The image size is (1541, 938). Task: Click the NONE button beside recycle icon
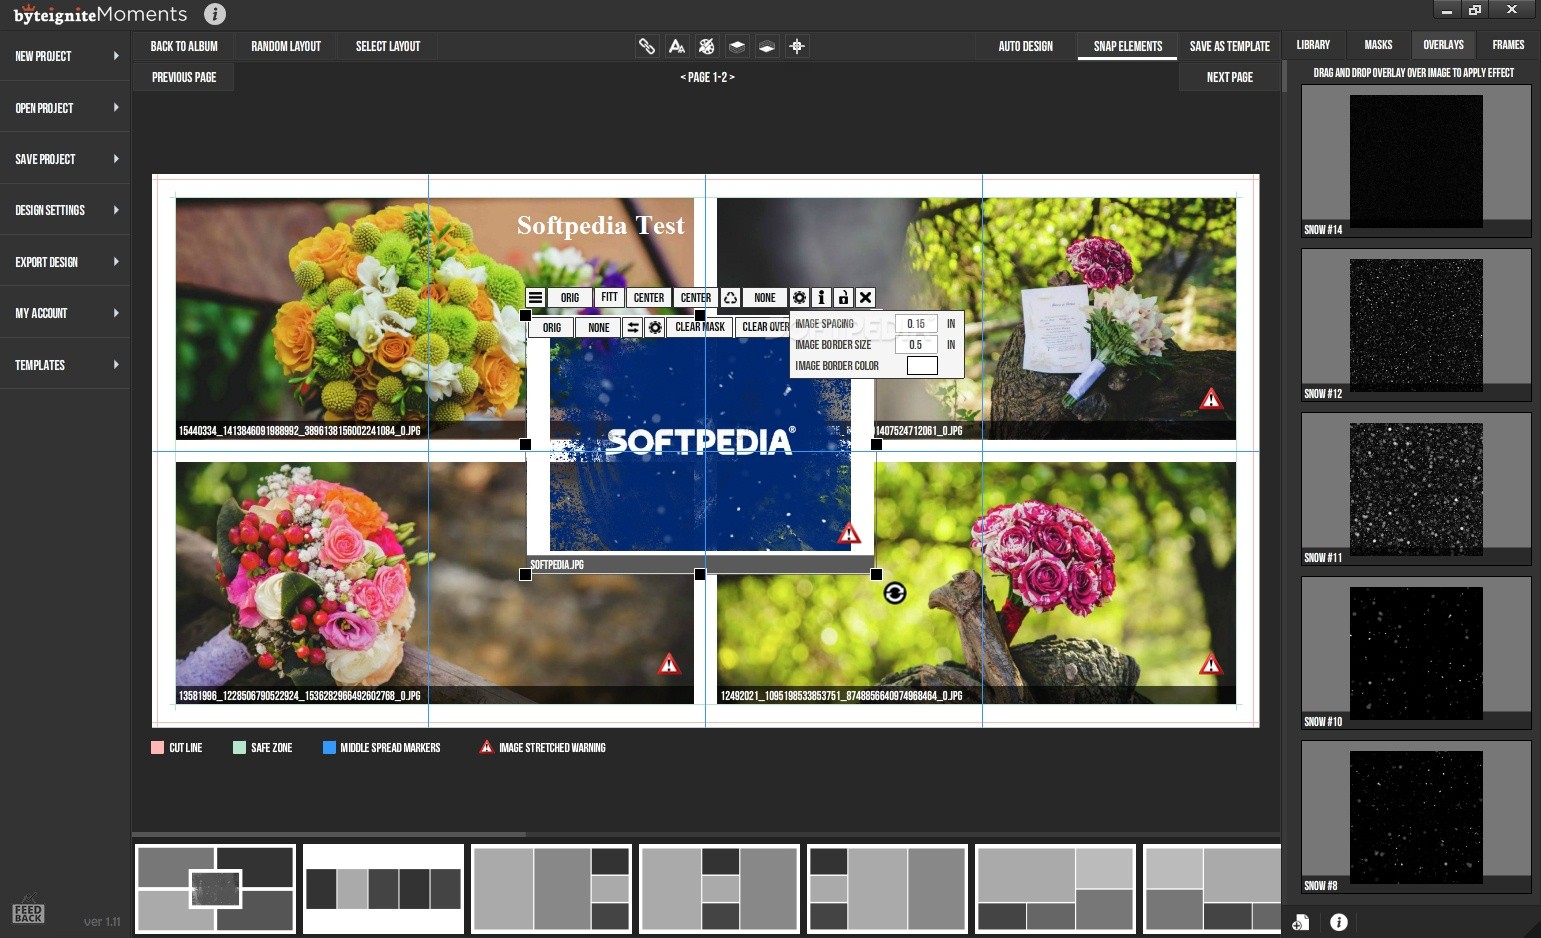pos(764,298)
